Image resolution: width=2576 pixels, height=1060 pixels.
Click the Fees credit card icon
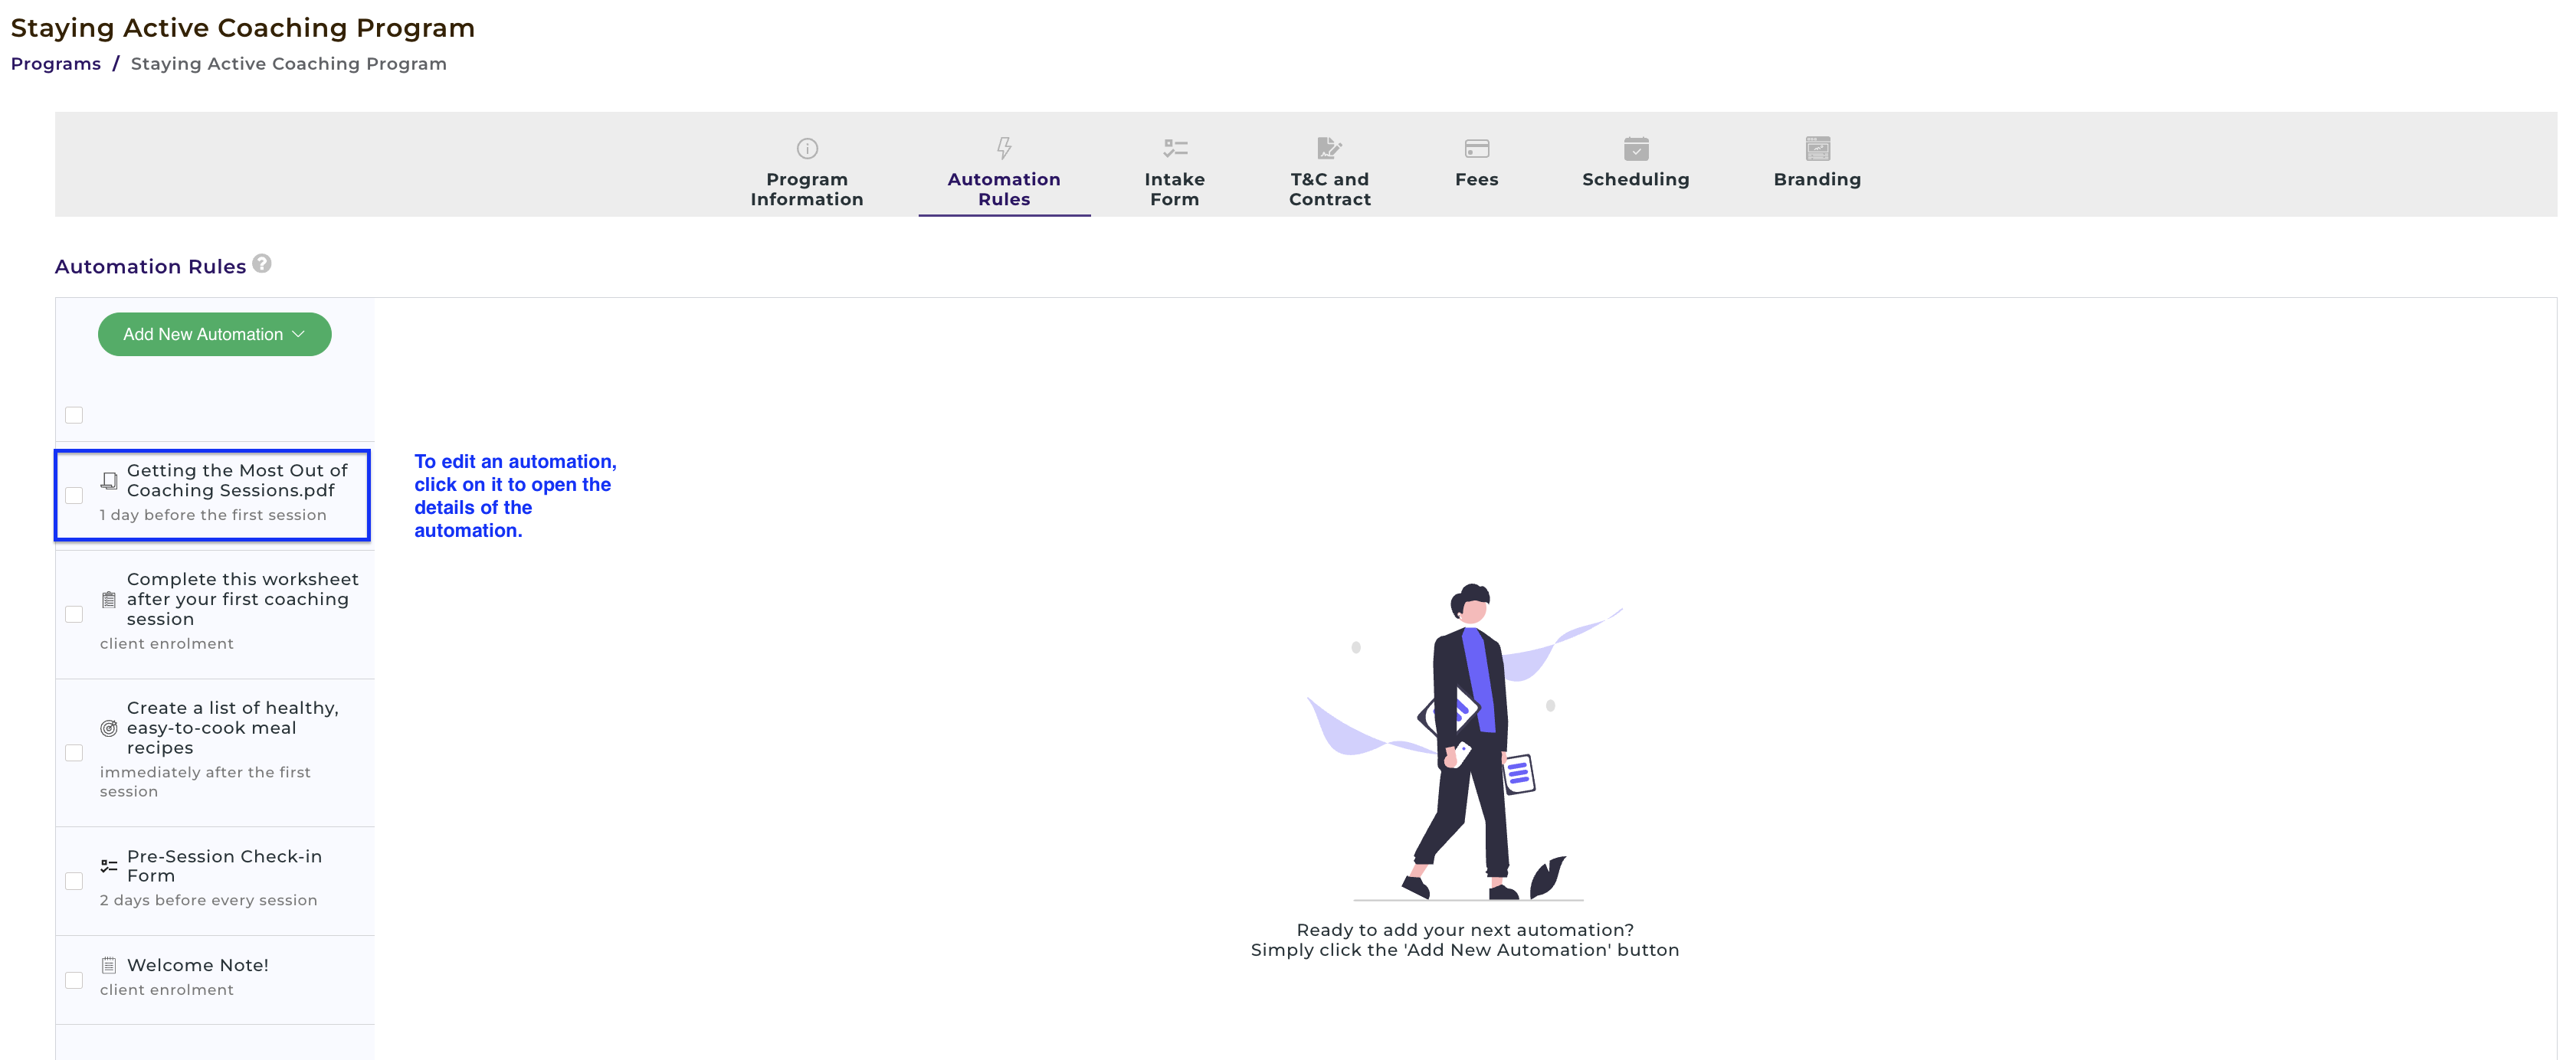click(x=1476, y=149)
